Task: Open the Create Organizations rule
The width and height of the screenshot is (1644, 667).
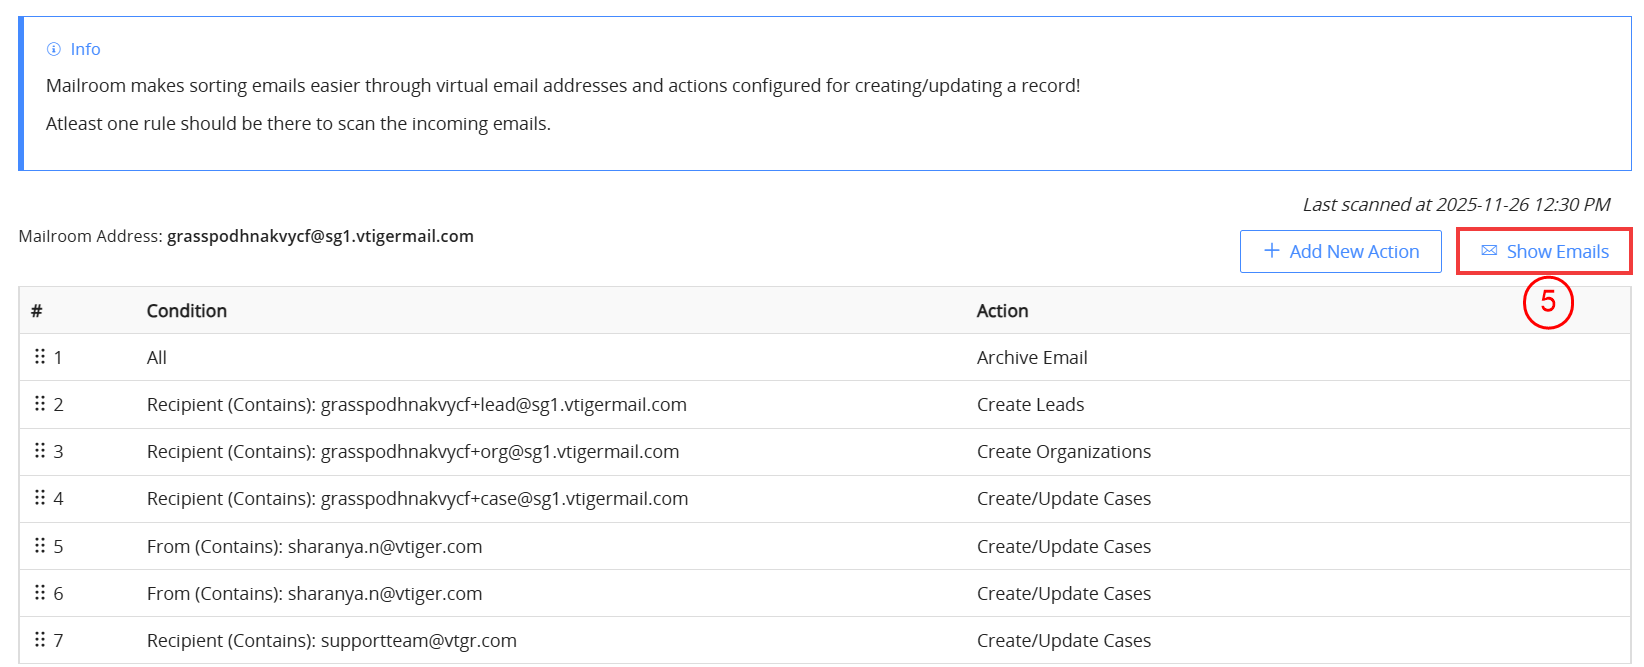Action: point(1063,451)
